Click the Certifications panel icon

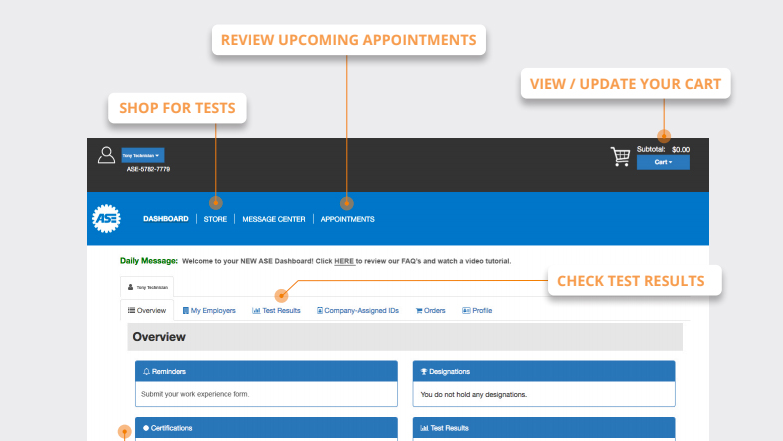point(146,428)
